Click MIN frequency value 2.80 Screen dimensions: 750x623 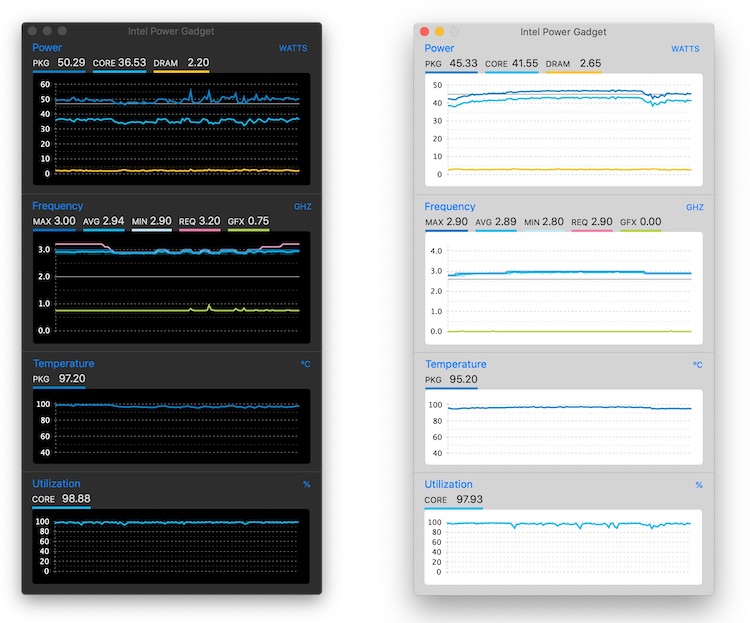click(553, 222)
